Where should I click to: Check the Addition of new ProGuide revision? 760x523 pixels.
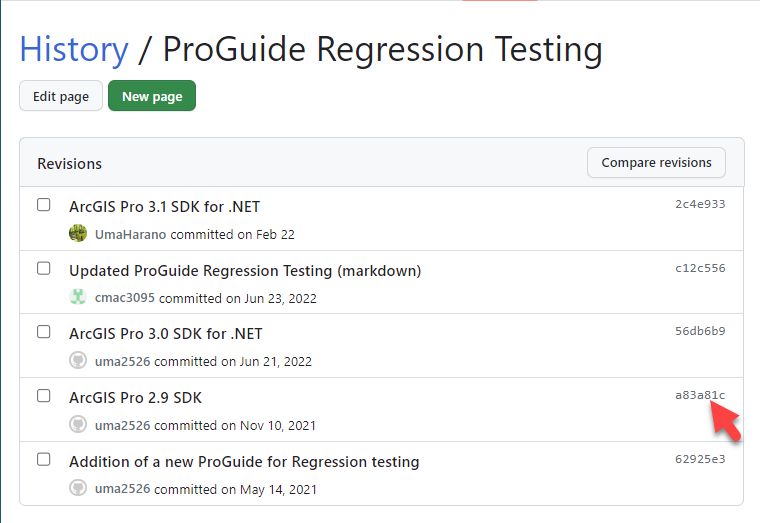point(44,460)
